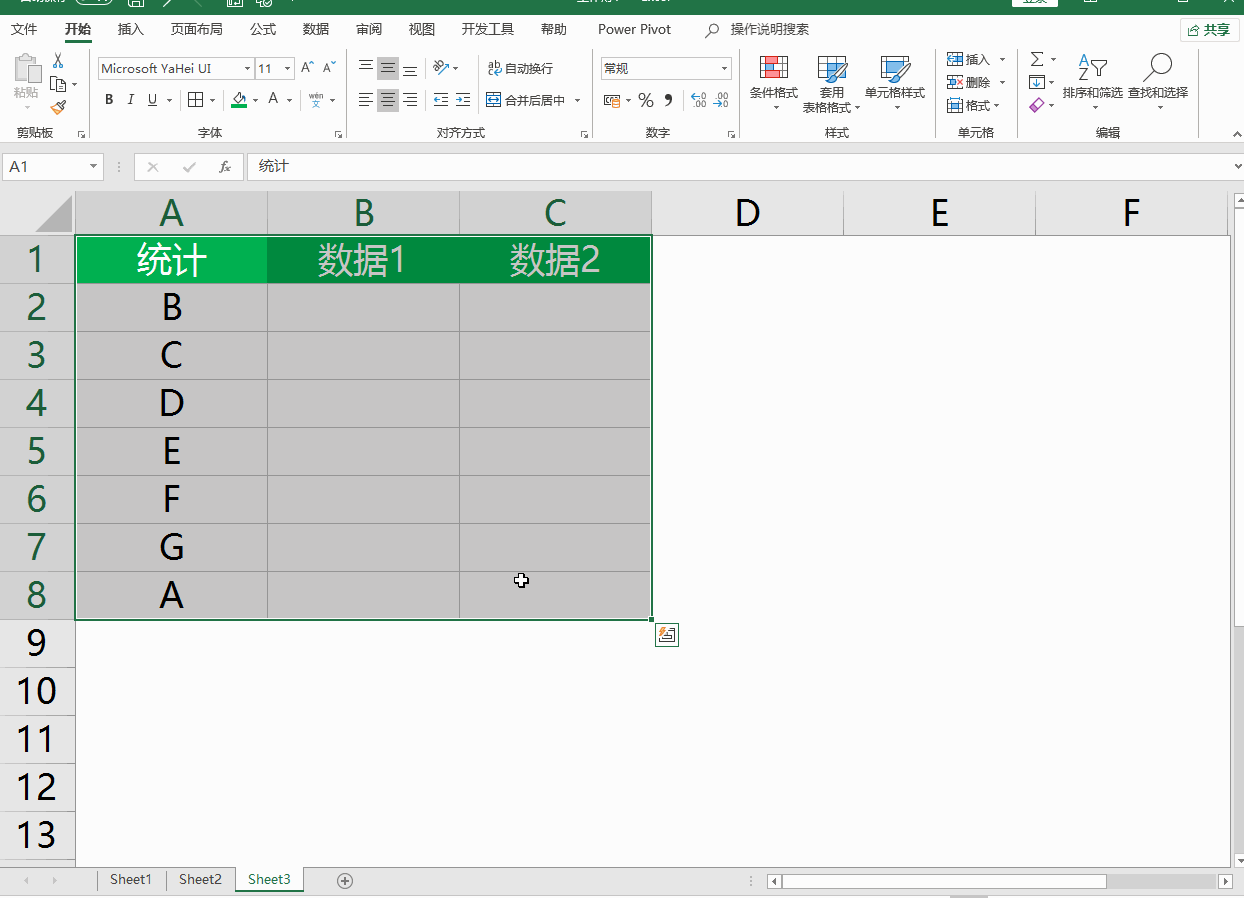Open the Name Box dropdown arrow
Viewport: 1244px width, 898px height.
(93, 167)
